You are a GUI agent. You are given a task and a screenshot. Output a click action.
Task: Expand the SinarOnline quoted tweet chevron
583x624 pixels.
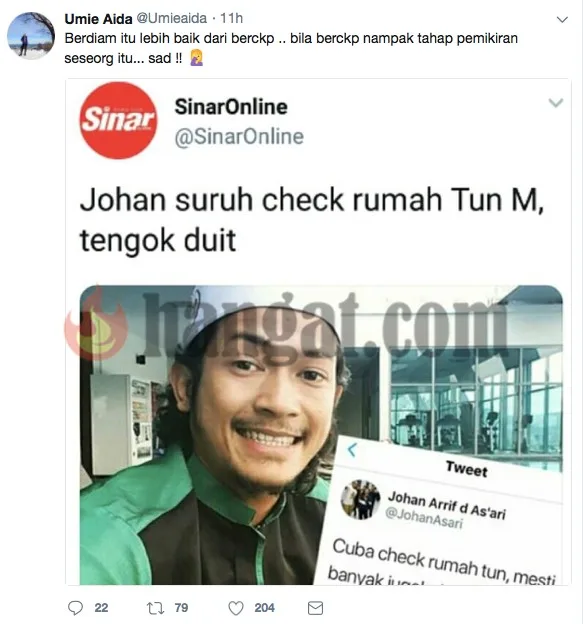click(x=556, y=103)
